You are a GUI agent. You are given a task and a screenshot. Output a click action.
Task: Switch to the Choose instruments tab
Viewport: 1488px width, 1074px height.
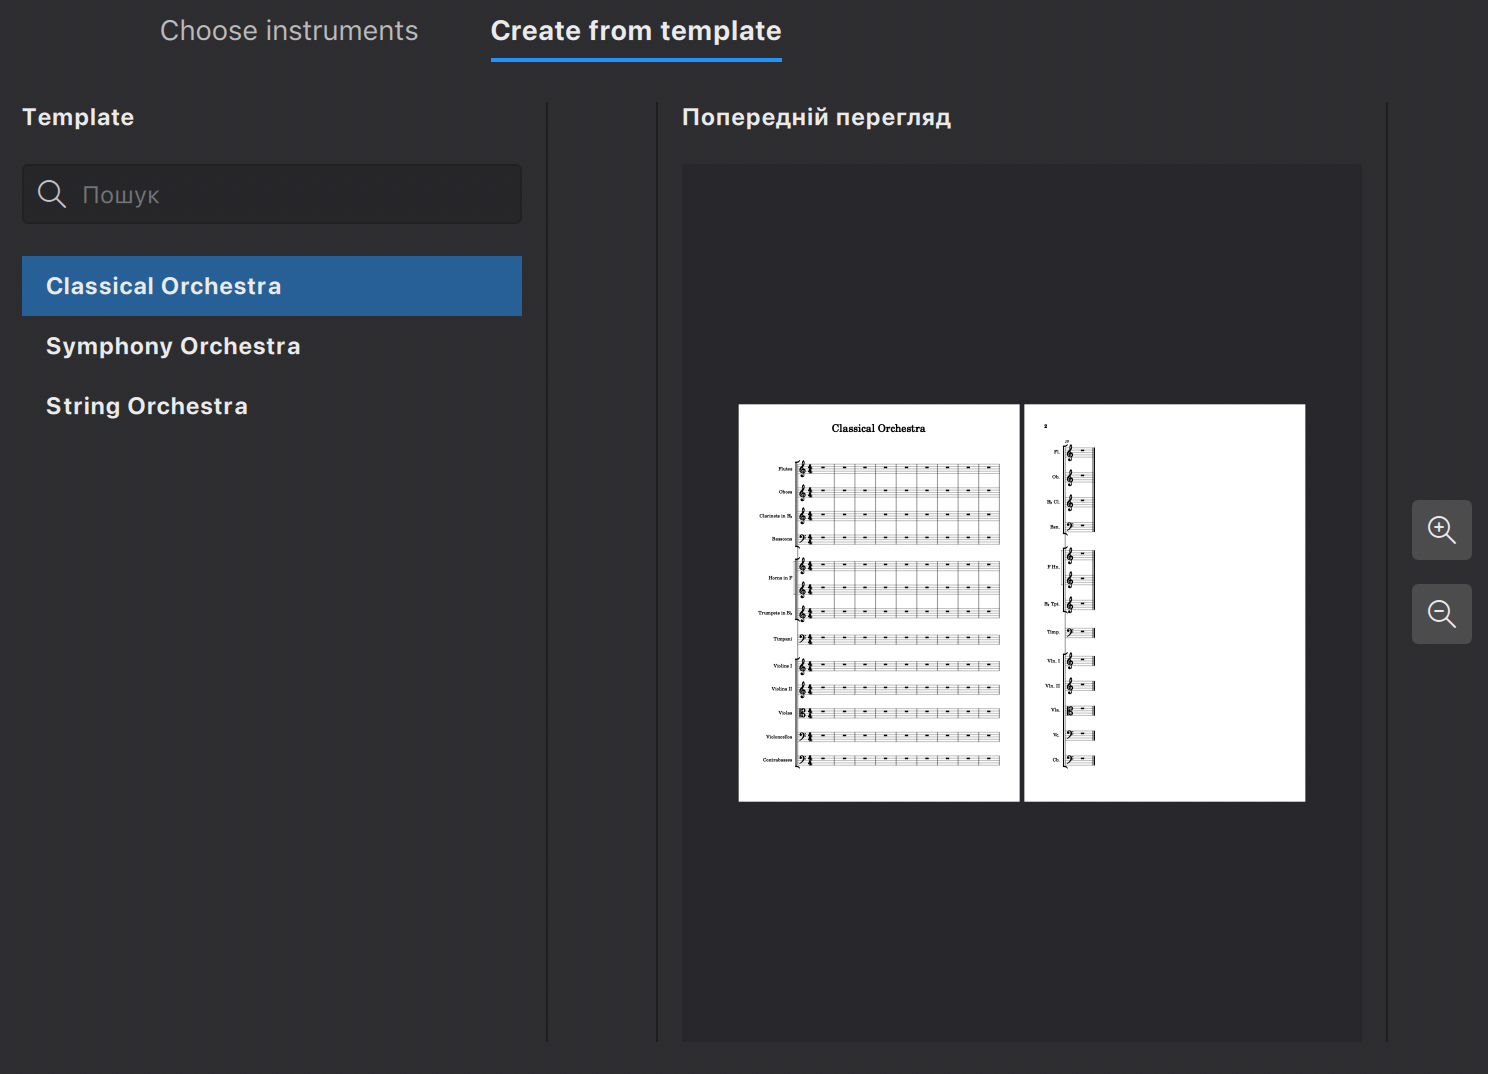tap(289, 30)
